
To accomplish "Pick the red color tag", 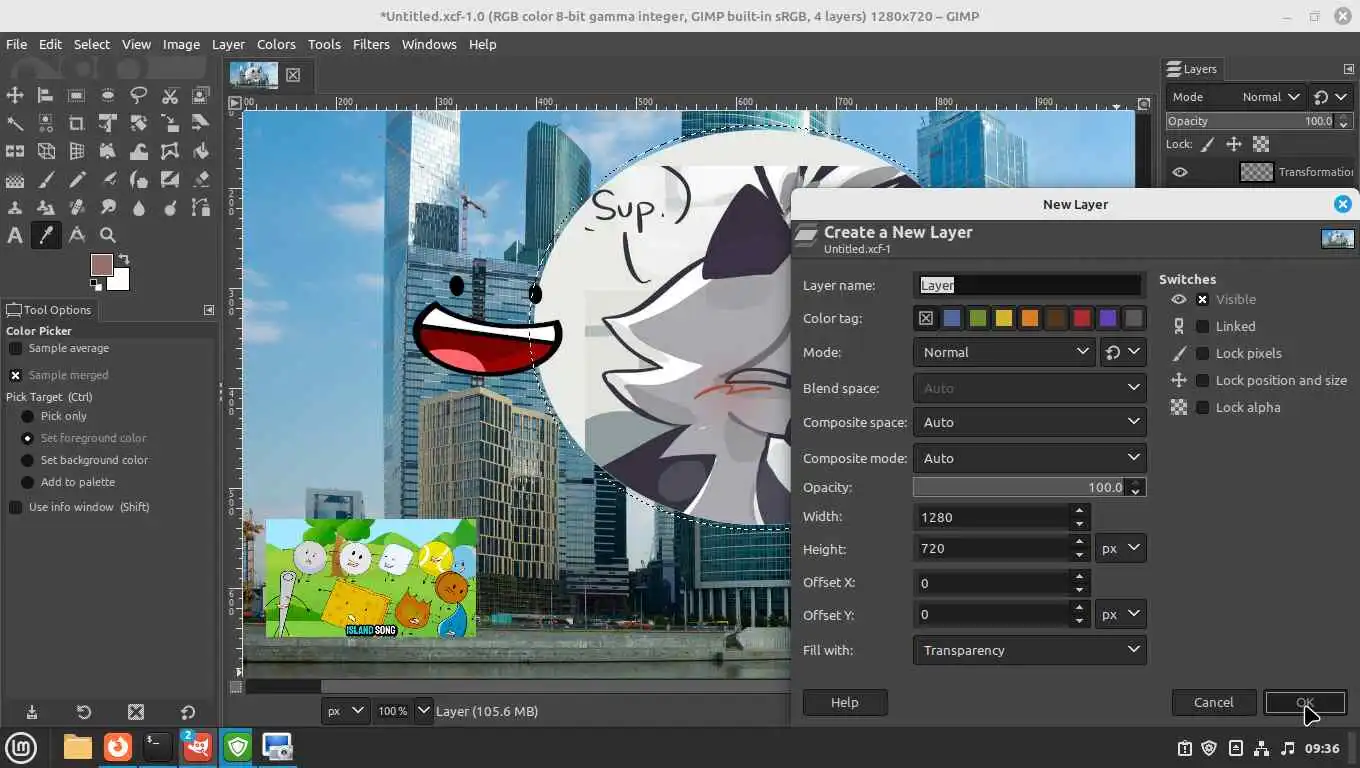I will [x=1082, y=318].
